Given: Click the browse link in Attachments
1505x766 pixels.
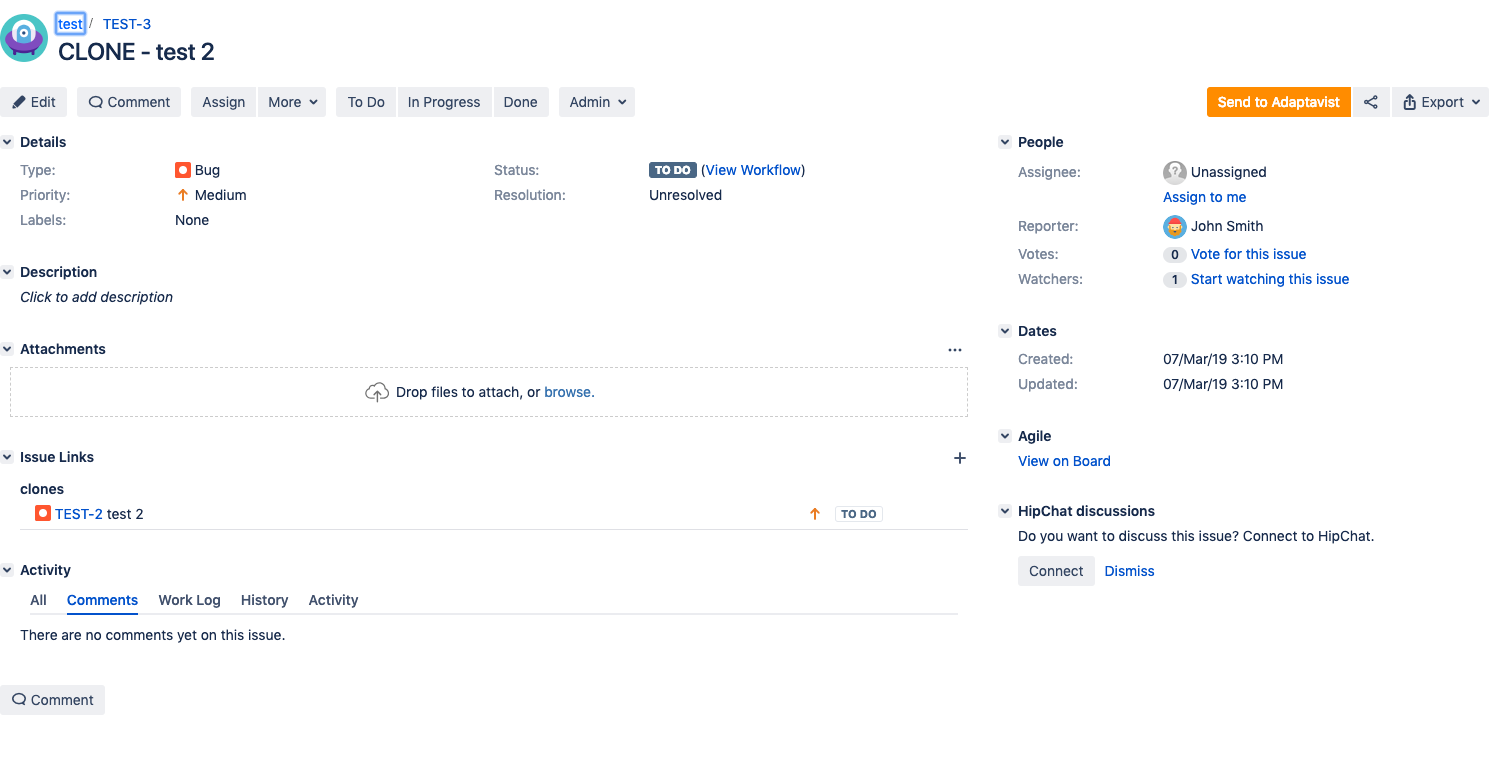Looking at the screenshot, I should click(x=569, y=392).
